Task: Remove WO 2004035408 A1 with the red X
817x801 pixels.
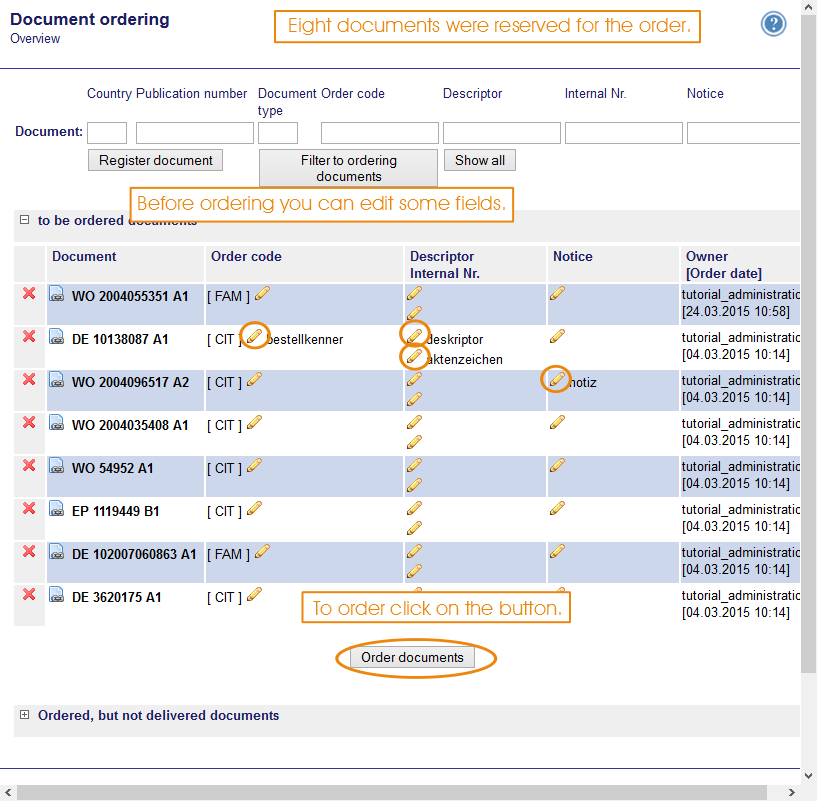Action: click(29, 422)
